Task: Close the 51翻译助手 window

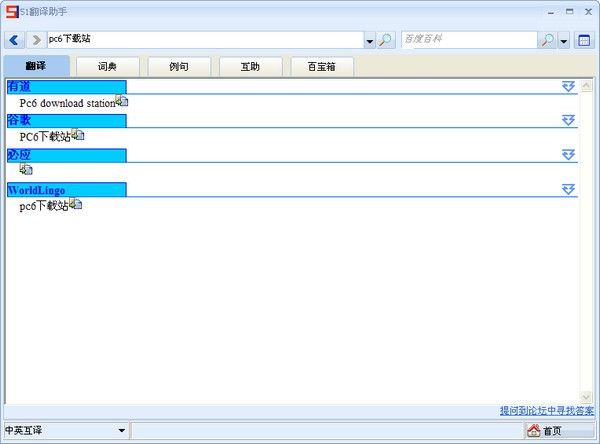Action: coord(589,12)
